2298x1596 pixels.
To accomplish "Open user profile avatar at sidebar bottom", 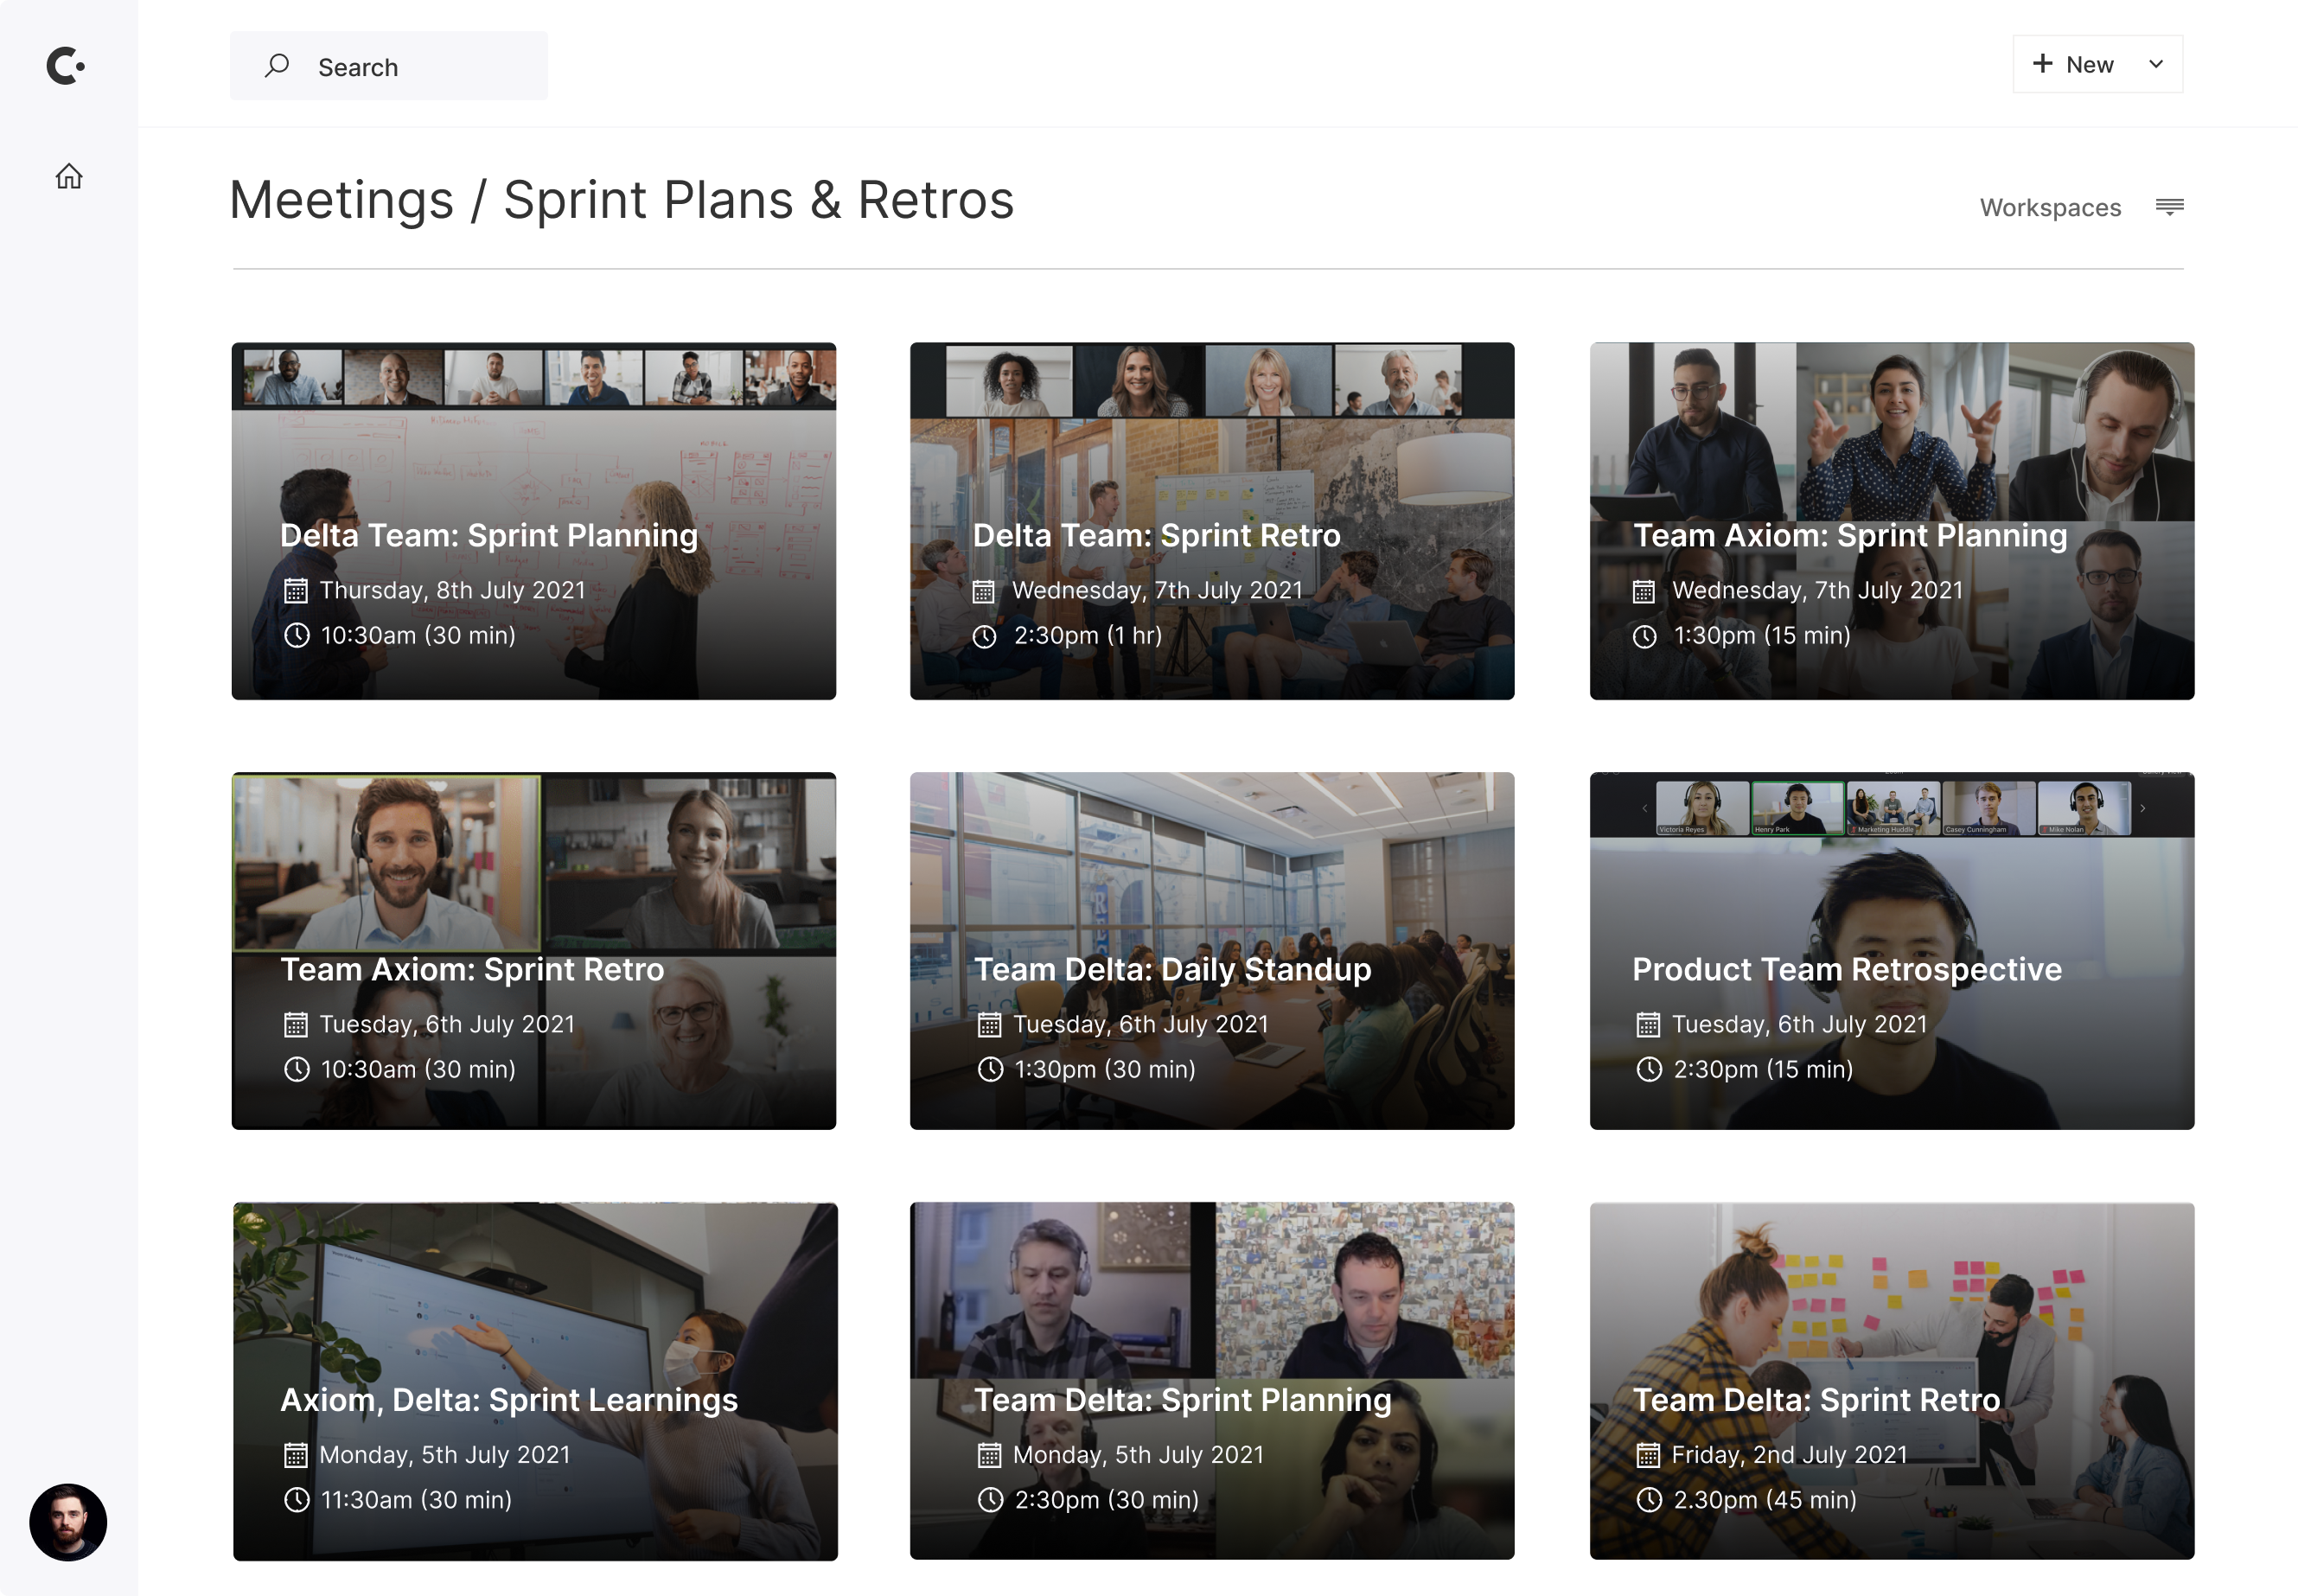I will 68,1522.
